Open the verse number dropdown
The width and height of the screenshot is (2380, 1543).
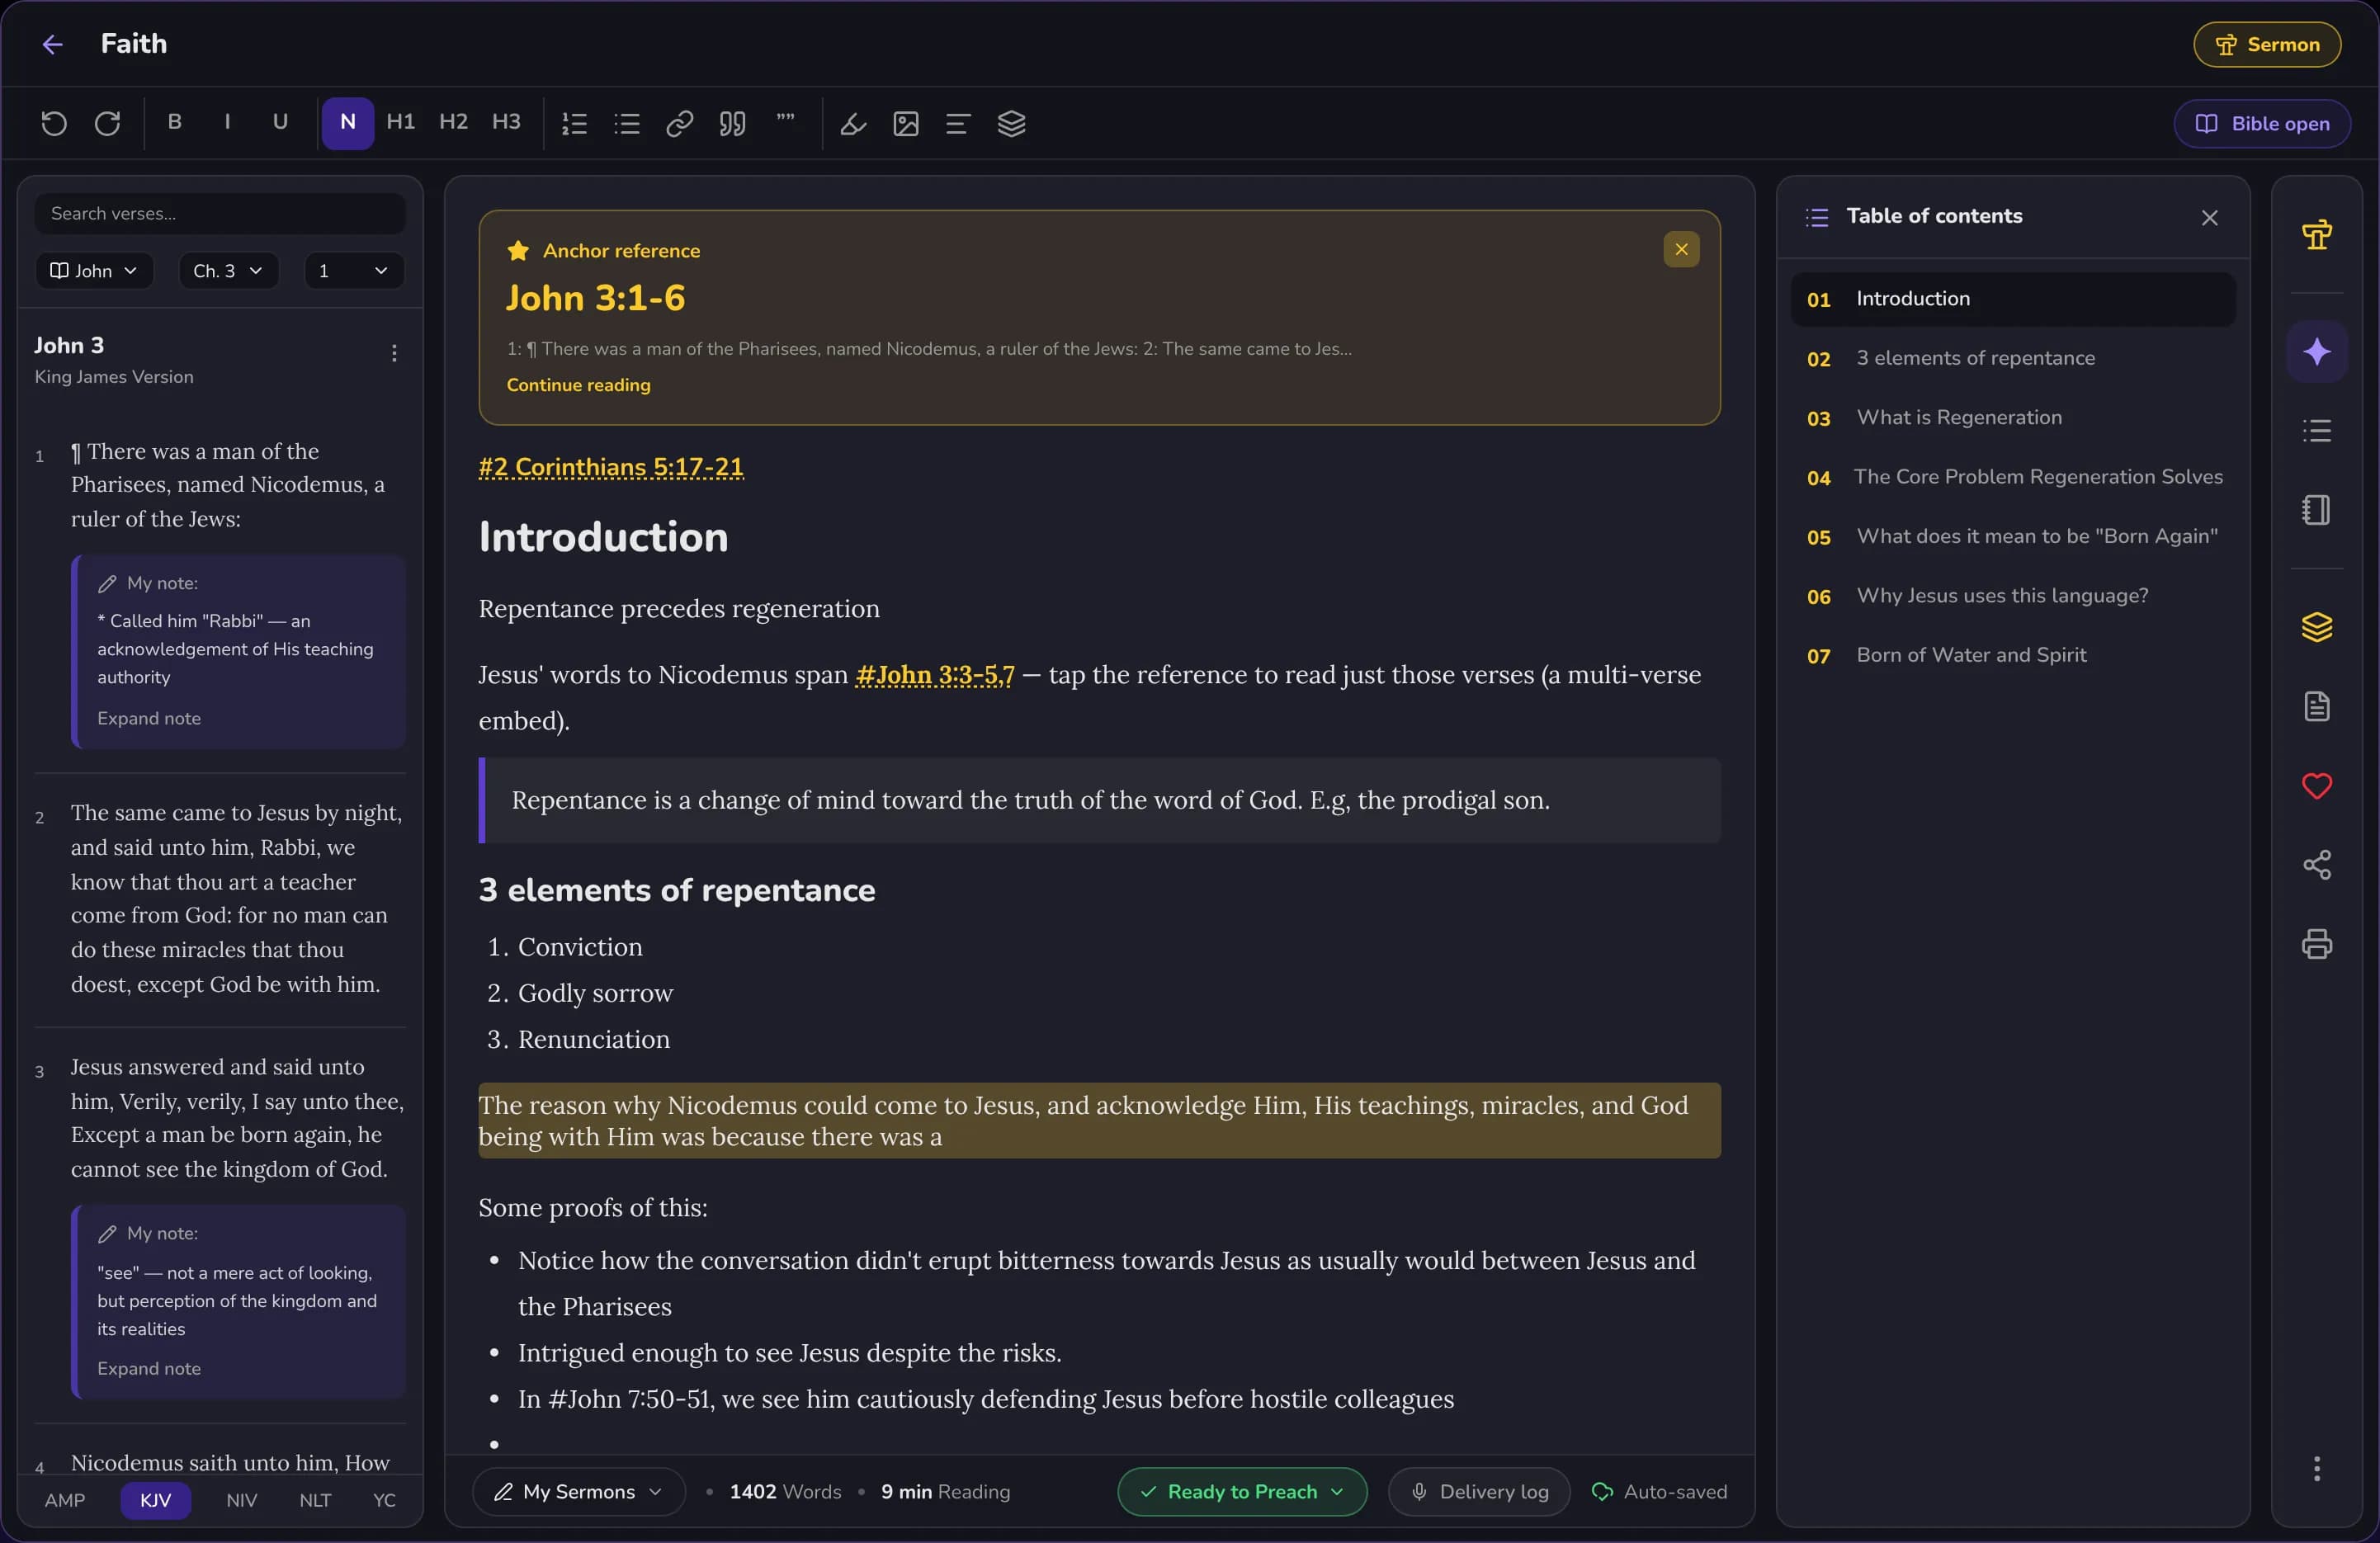click(x=354, y=270)
